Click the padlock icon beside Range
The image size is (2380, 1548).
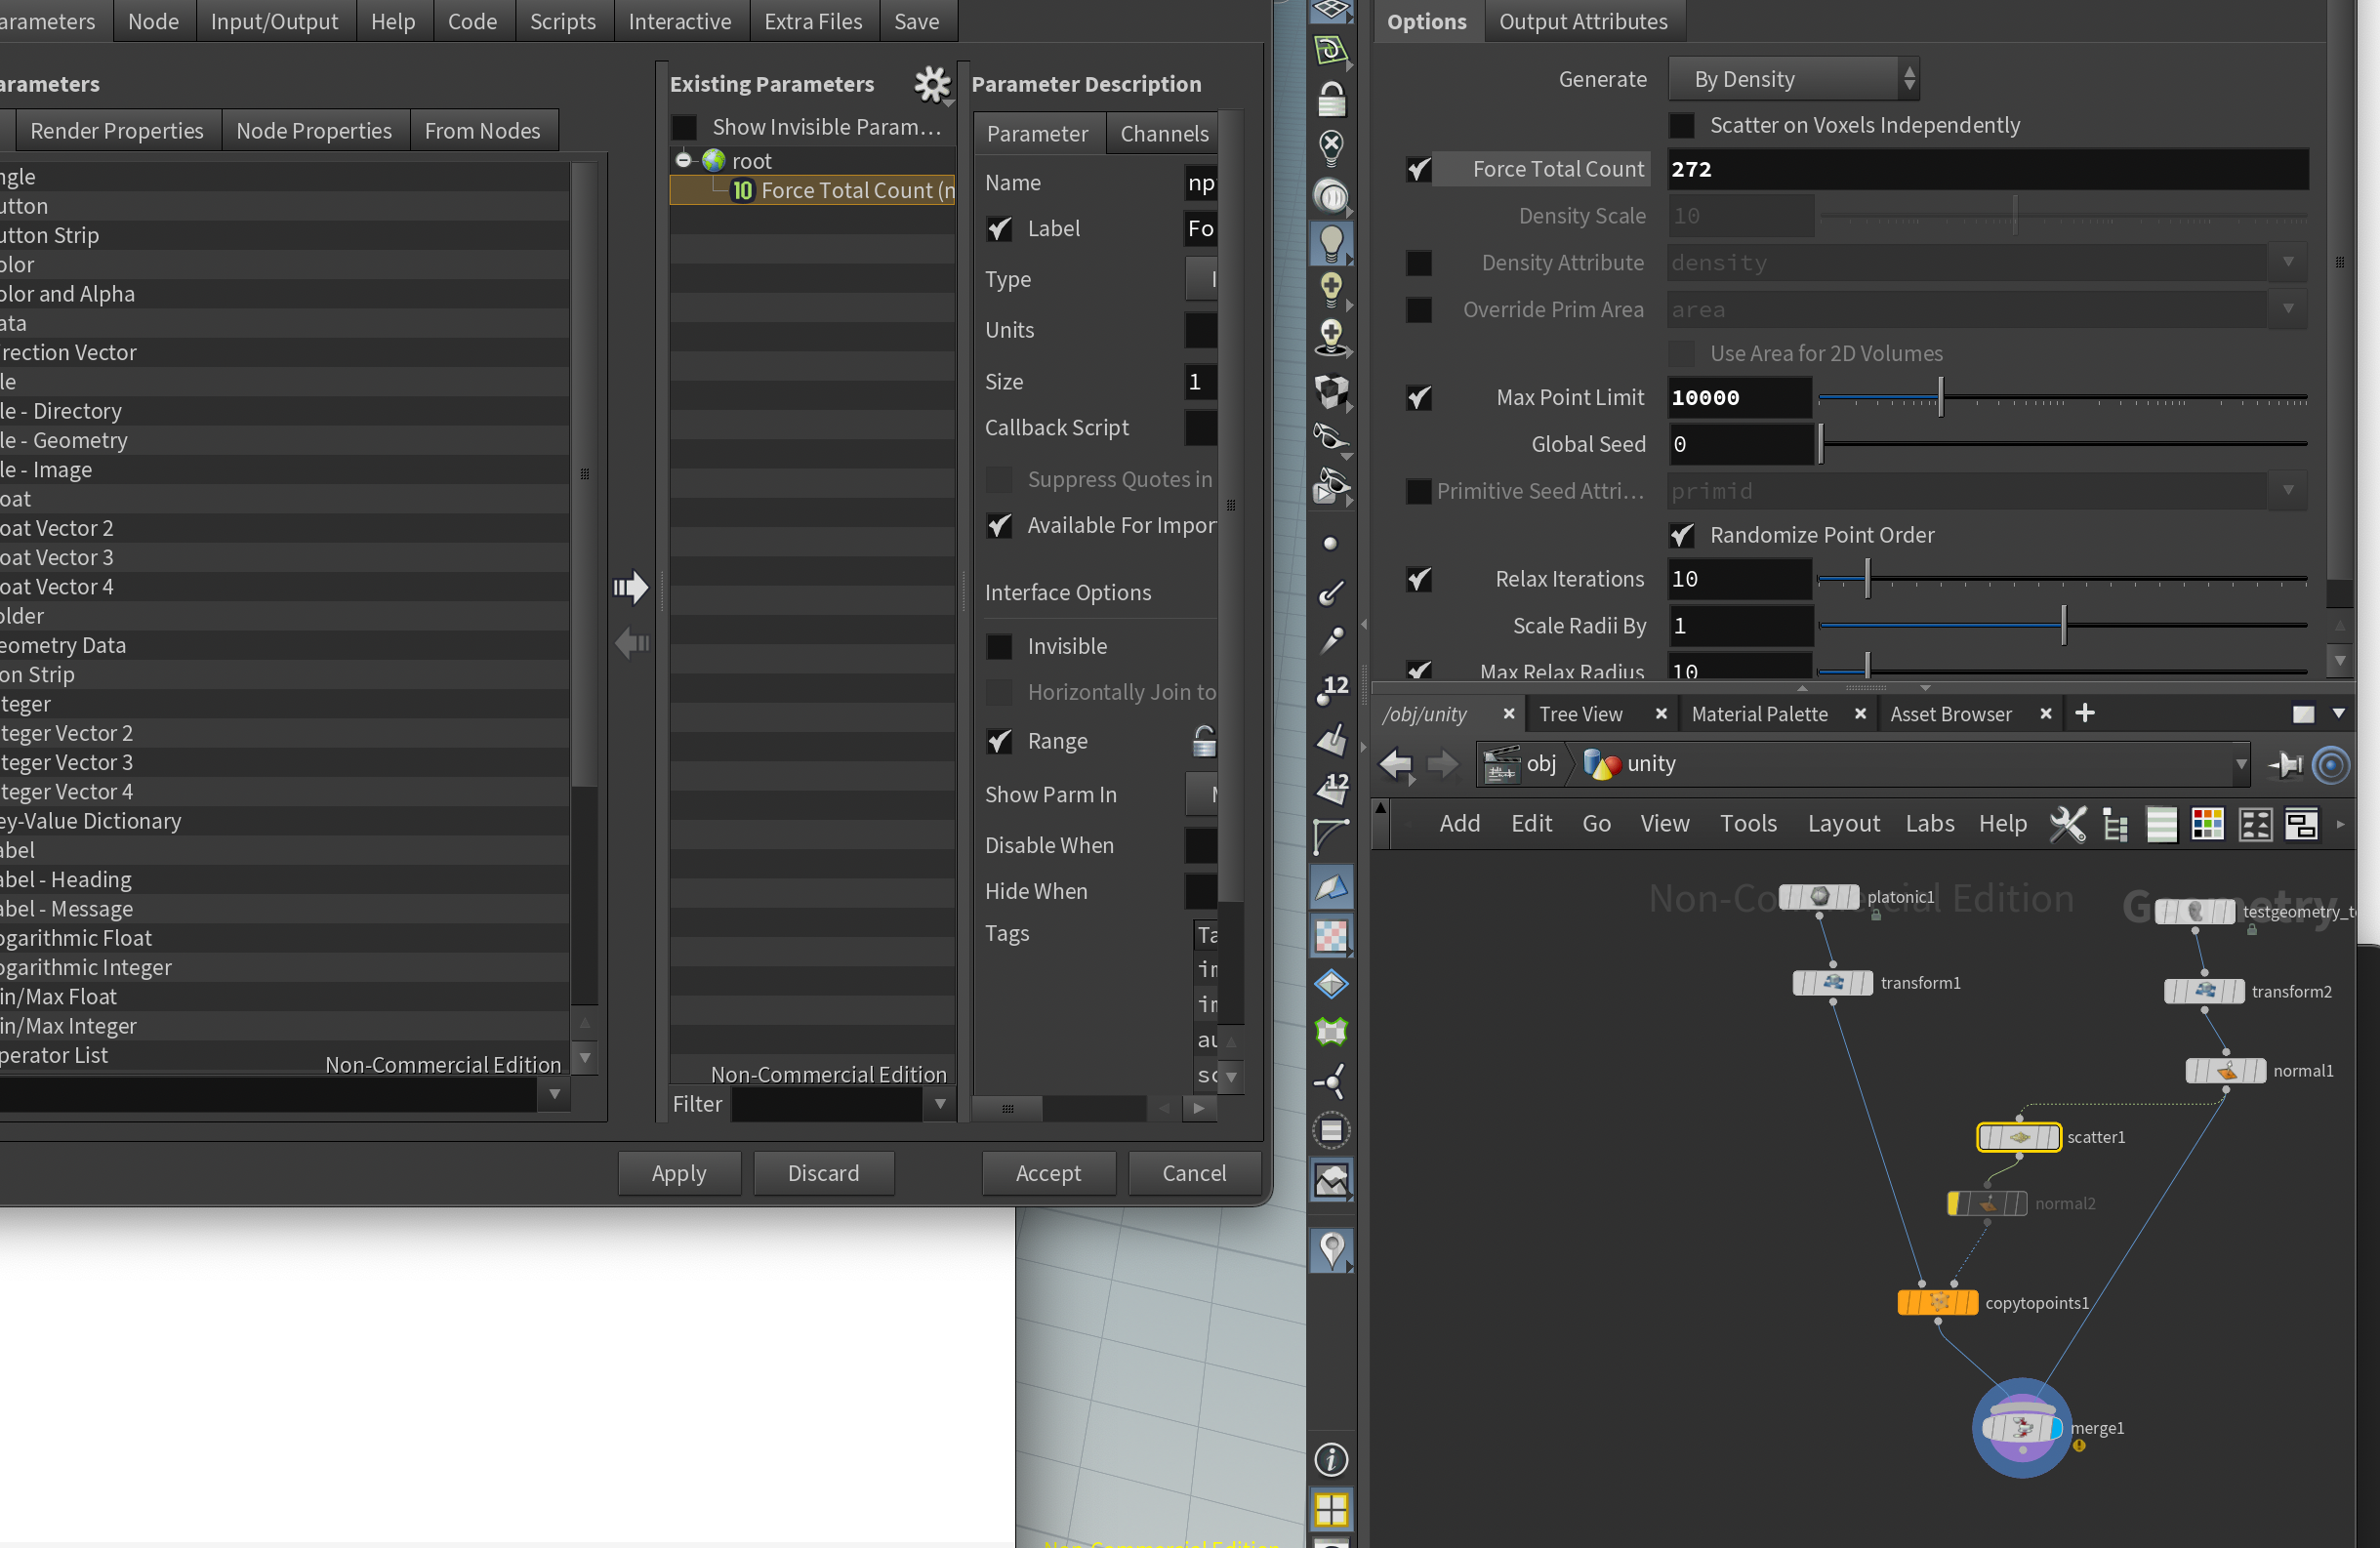1204,741
